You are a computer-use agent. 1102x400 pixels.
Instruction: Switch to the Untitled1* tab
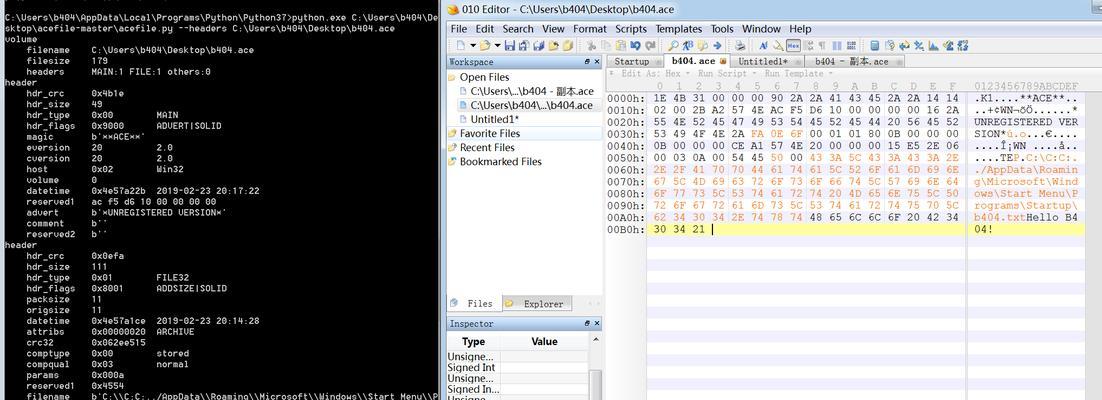tap(764, 61)
